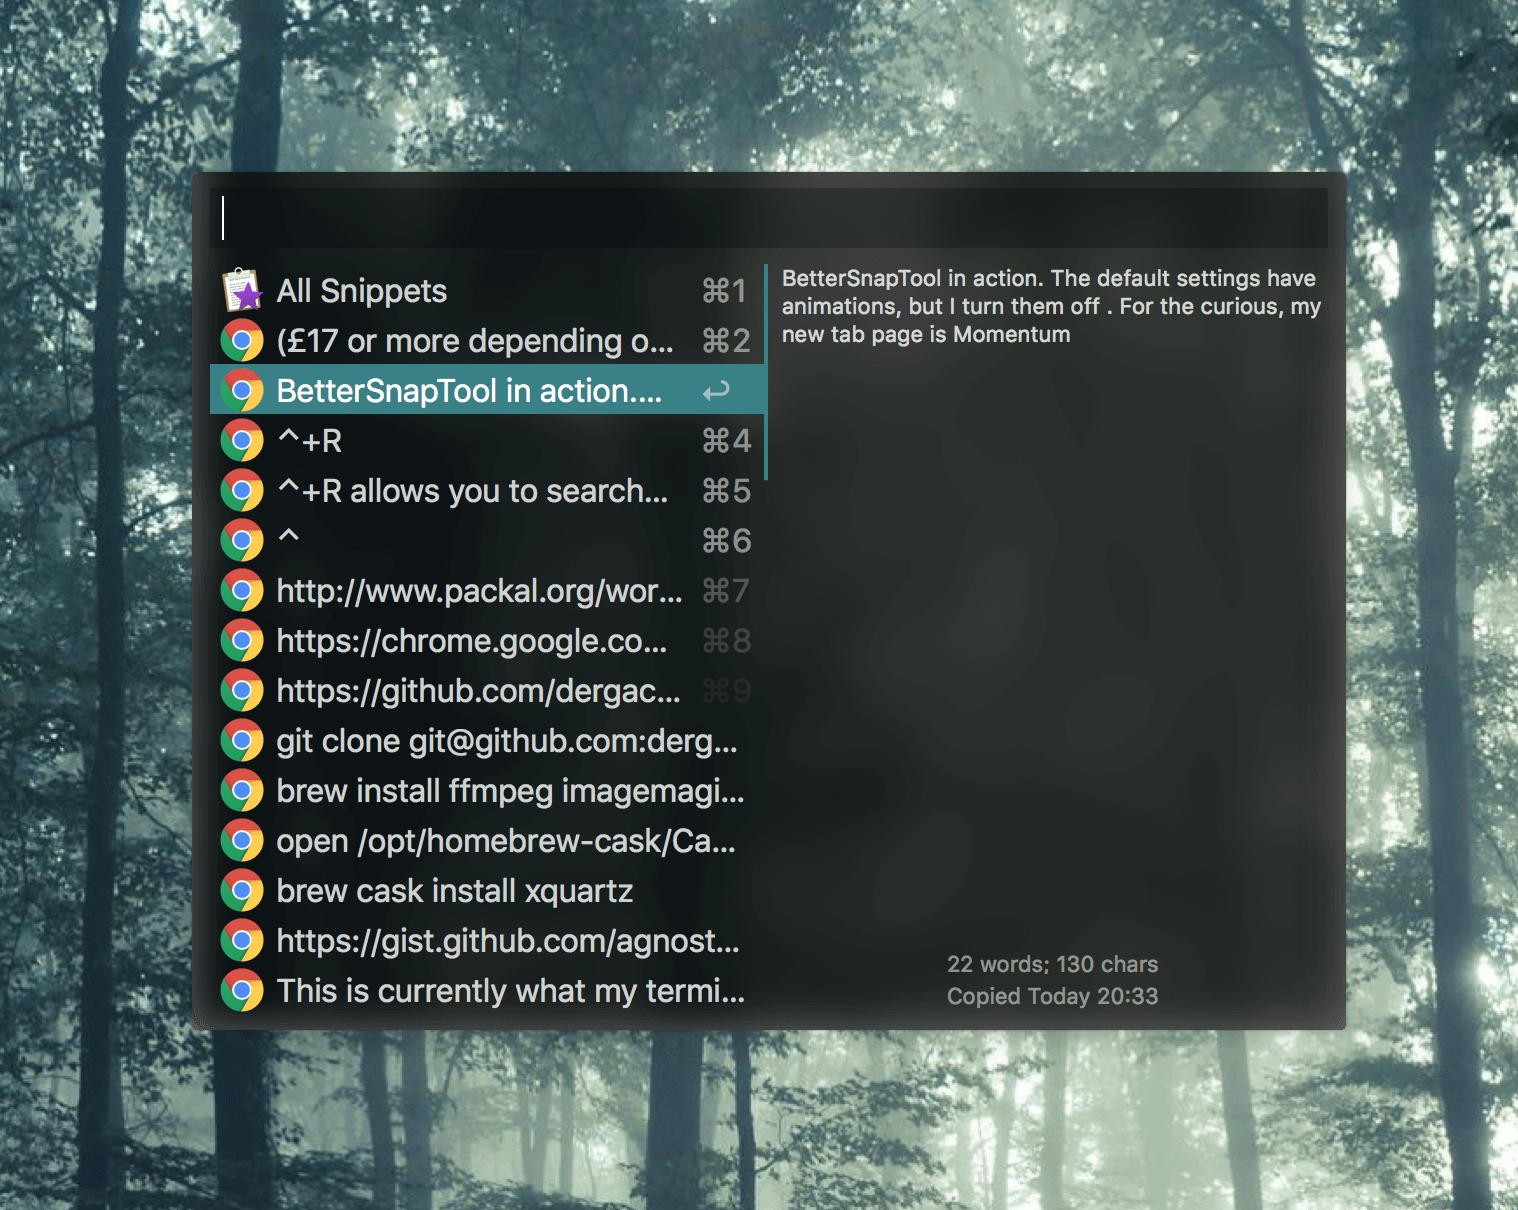
Task: Click Chrome icon beside 'This is currently what my termi'
Action: pyautogui.click(x=242, y=990)
